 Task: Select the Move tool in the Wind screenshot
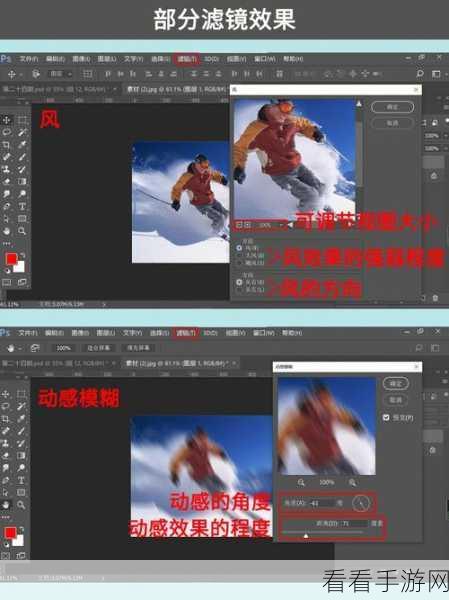[7, 120]
